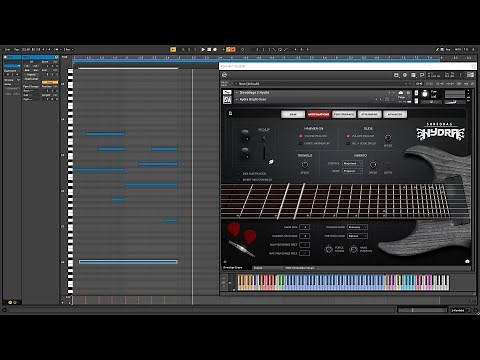Open Kontakt workspace panel menu
Viewport: 480px width, 360px height.
(413, 75)
